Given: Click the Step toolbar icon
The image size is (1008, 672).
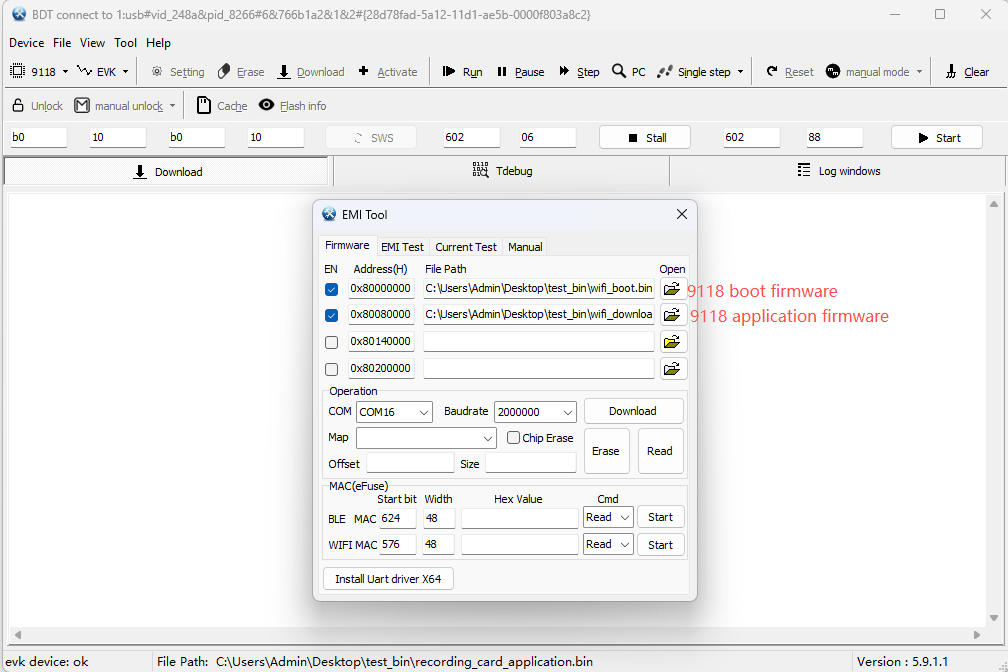Looking at the screenshot, I should click(564, 71).
